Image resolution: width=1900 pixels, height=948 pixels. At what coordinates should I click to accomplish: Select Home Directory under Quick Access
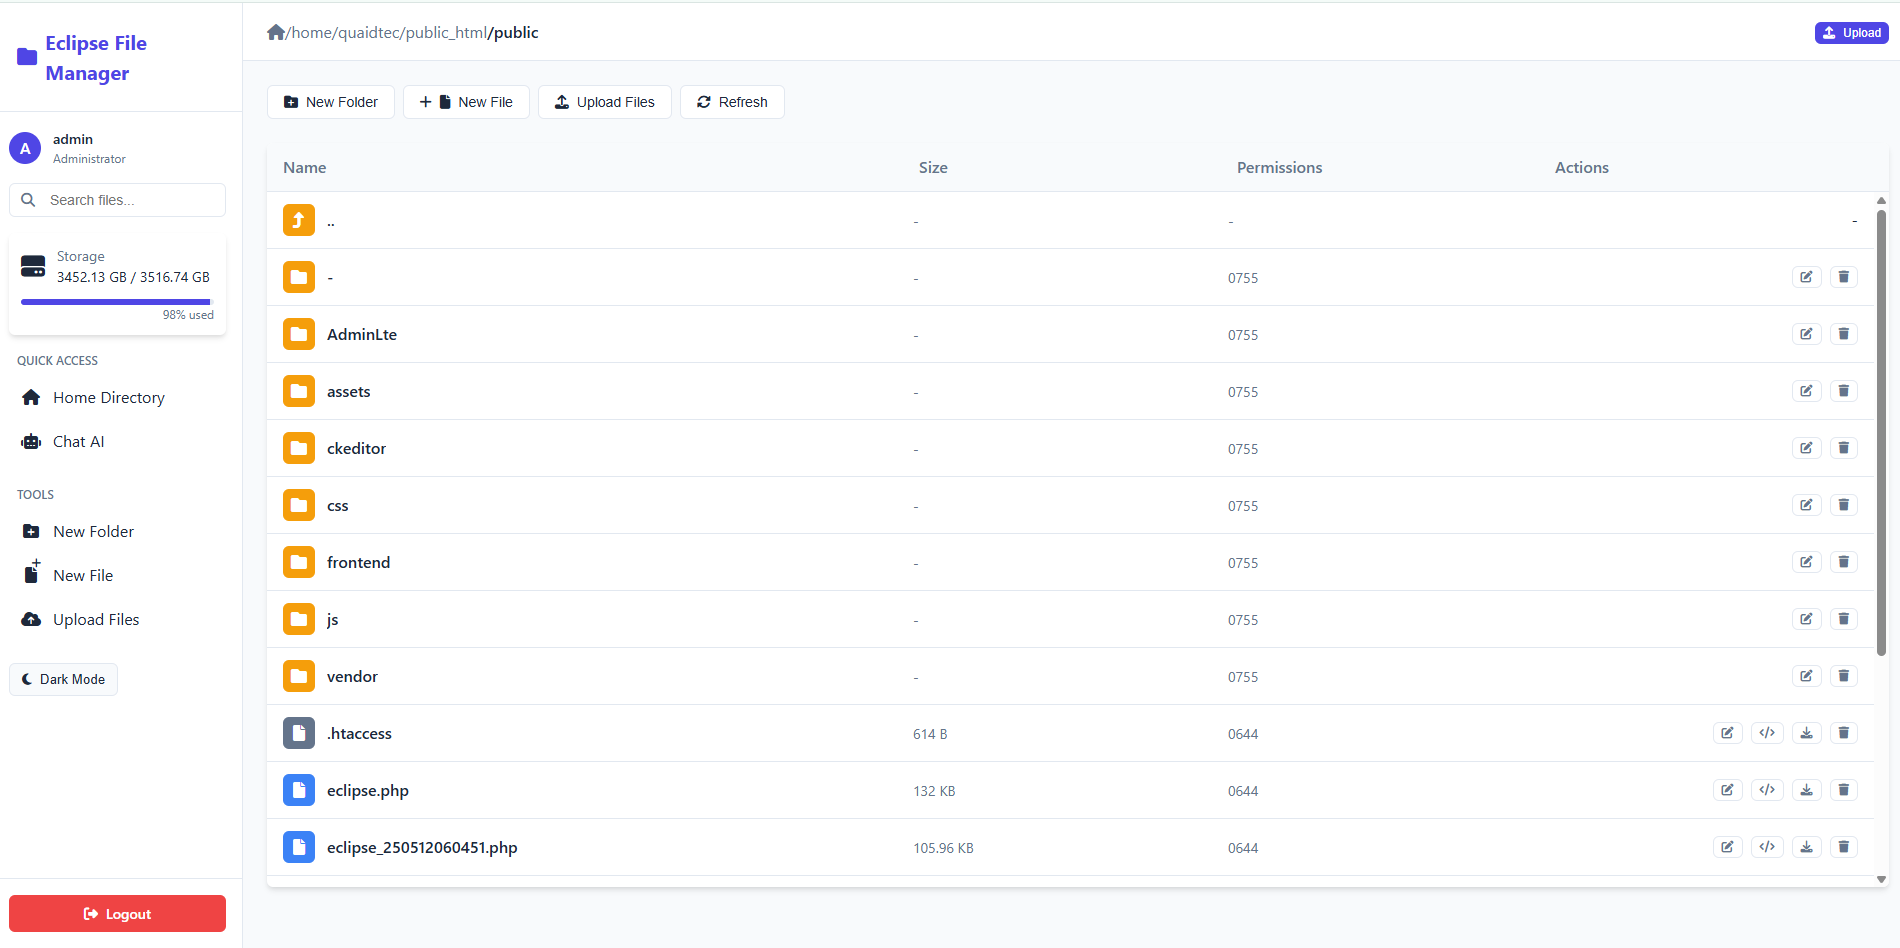tap(108, 397)
